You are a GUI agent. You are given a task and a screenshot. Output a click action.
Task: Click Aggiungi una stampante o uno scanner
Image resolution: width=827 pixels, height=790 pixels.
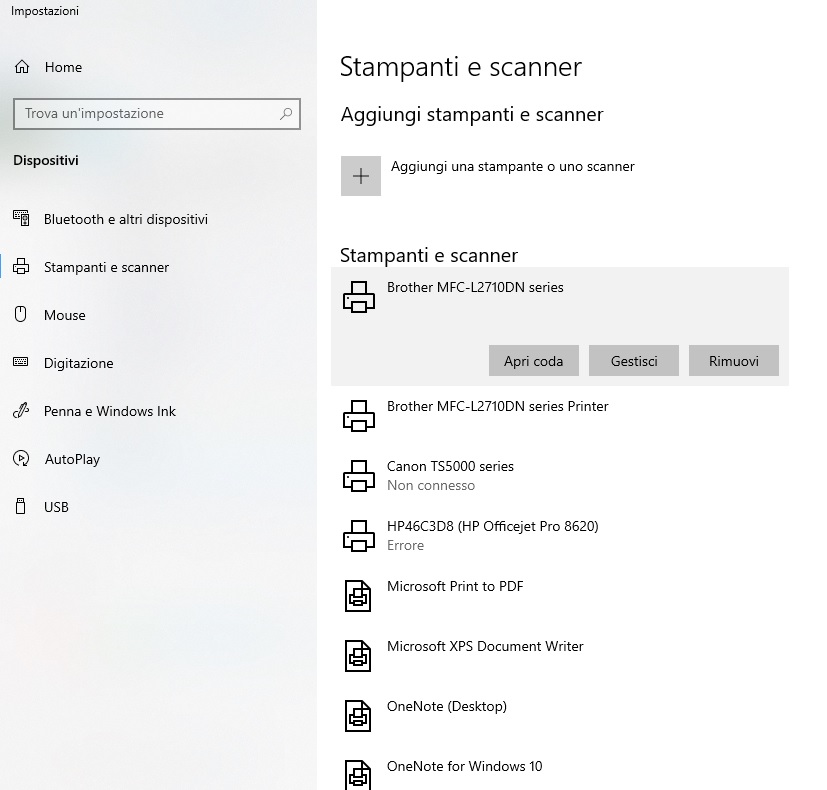512,166
